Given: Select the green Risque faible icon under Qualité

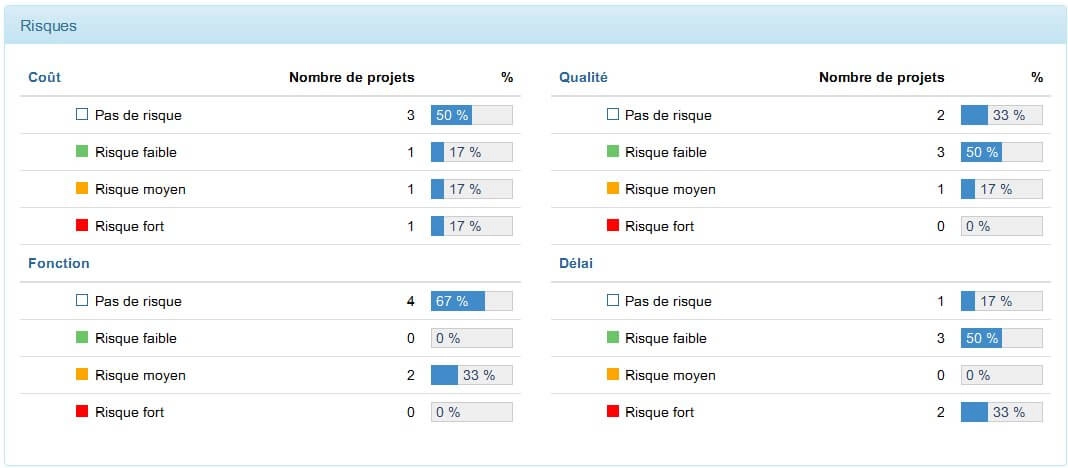Looking at the screenshot, I should point(612,151).
